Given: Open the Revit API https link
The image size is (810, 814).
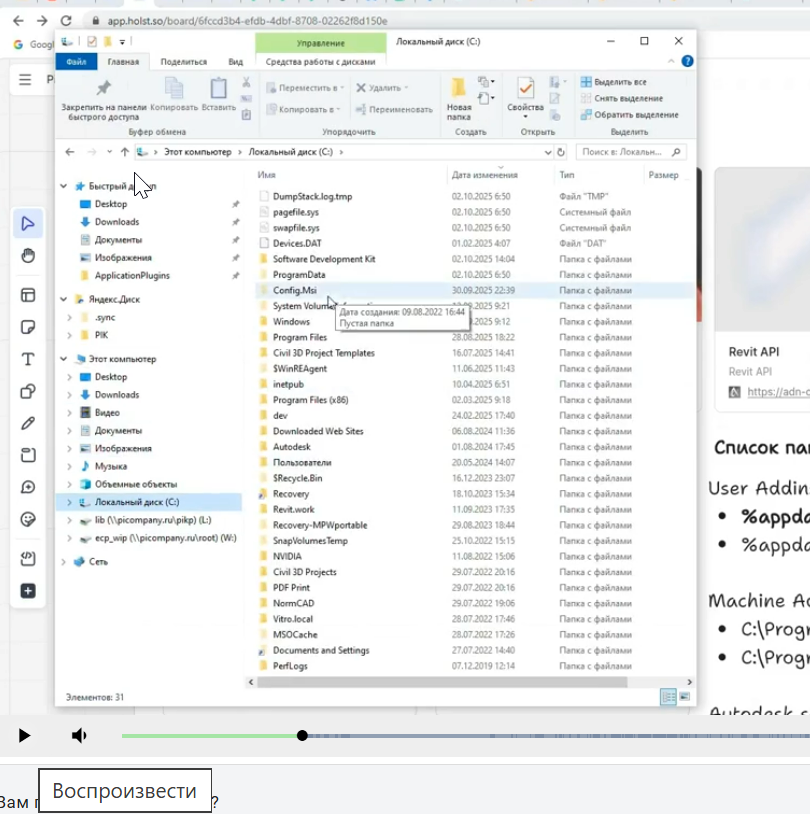Looking at the screenshot, I should pyautogui.click(x=778, y=392).
